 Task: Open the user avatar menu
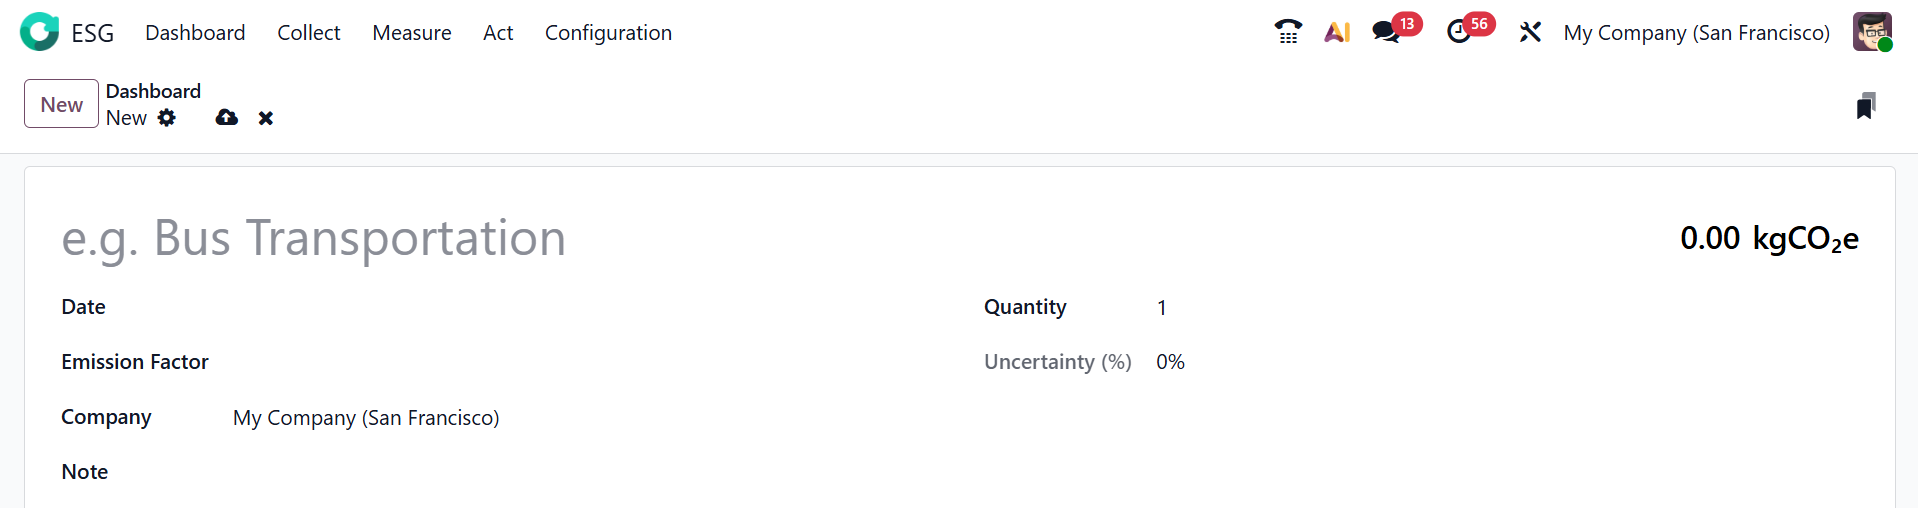click(x=1872, y=32)
